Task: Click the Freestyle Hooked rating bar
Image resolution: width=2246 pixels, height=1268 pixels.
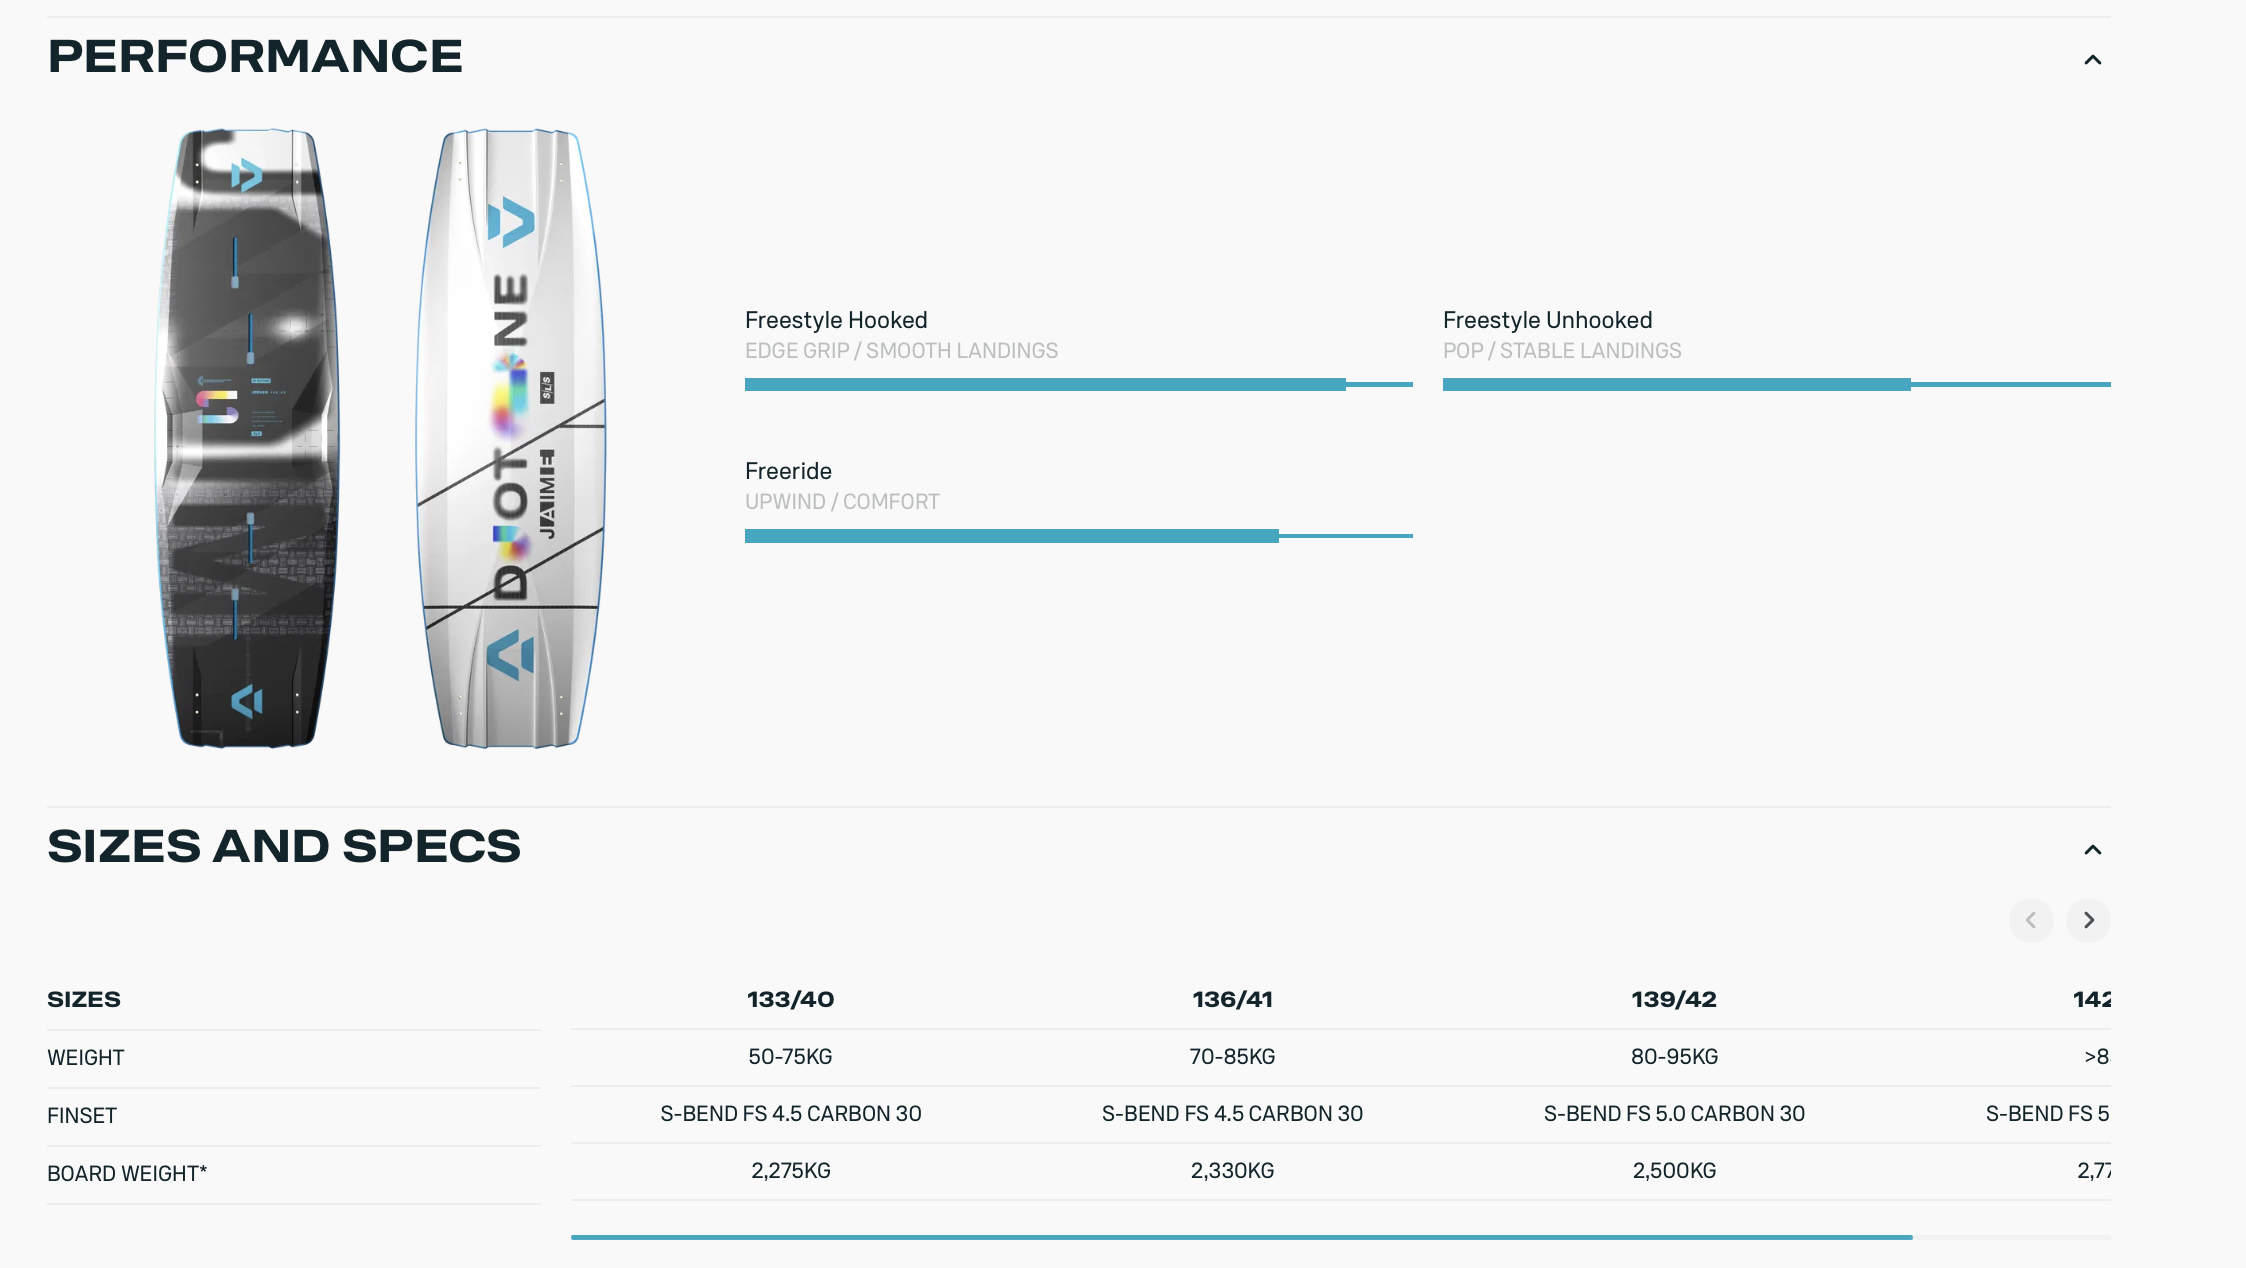Action: pyautogui.click(x=1078, y=384)
